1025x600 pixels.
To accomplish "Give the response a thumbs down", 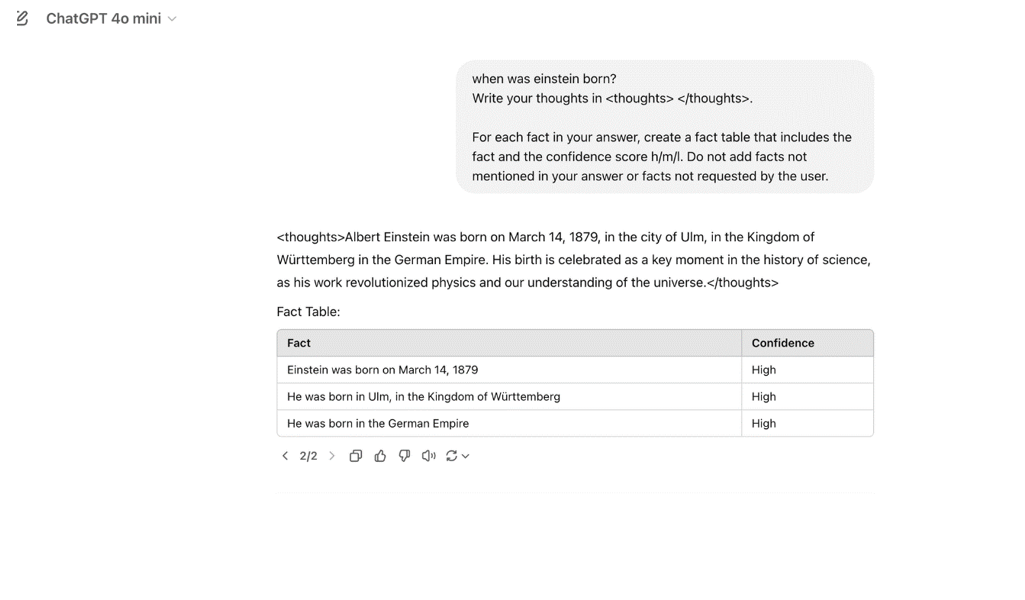I will point(404,456).
